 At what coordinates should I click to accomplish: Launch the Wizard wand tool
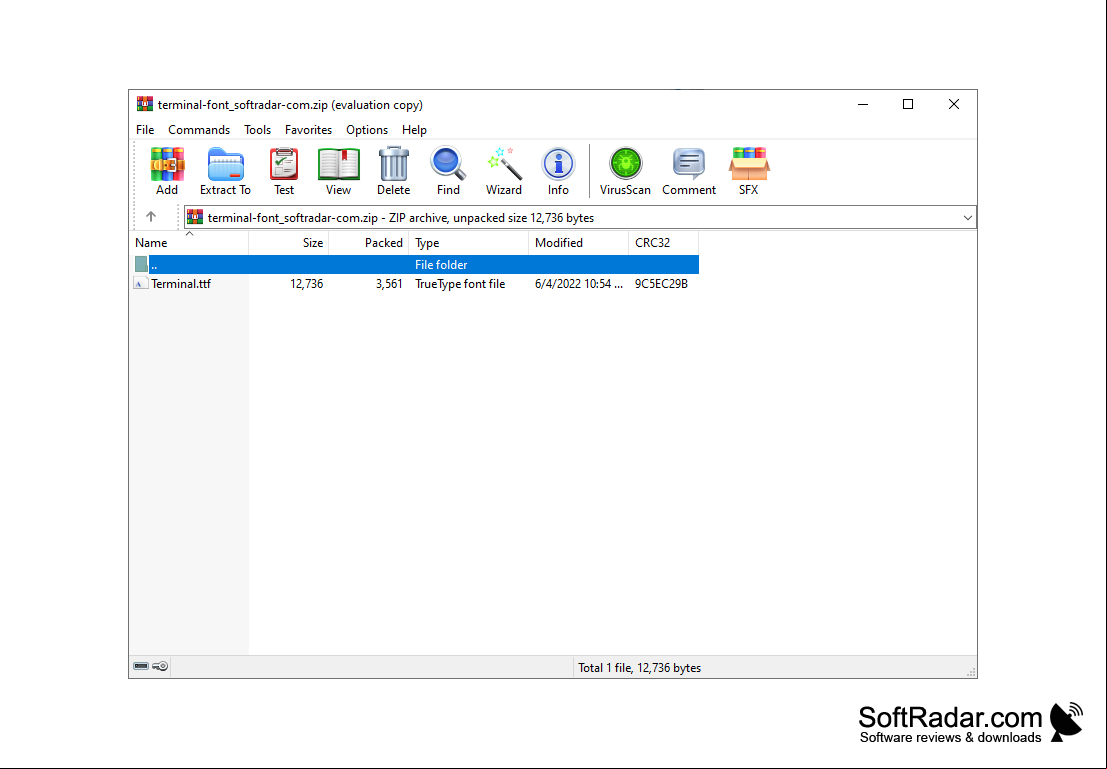tap(503, 164)
